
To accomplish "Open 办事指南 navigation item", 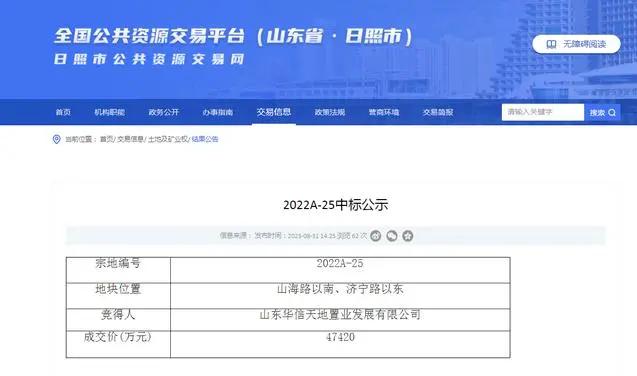I will pos(218,112).
